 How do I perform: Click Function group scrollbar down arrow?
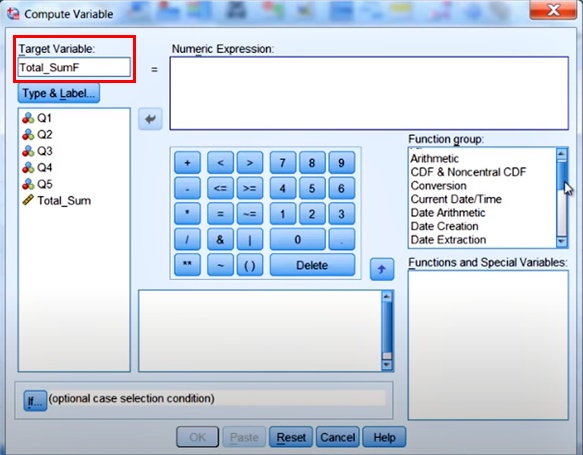tap(562, 242)
